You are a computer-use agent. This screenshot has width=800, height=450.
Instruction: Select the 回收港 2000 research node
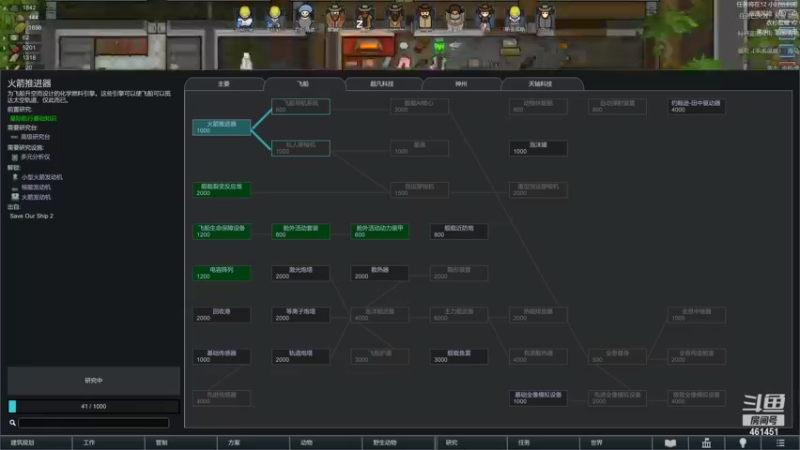tap(221, 315)
